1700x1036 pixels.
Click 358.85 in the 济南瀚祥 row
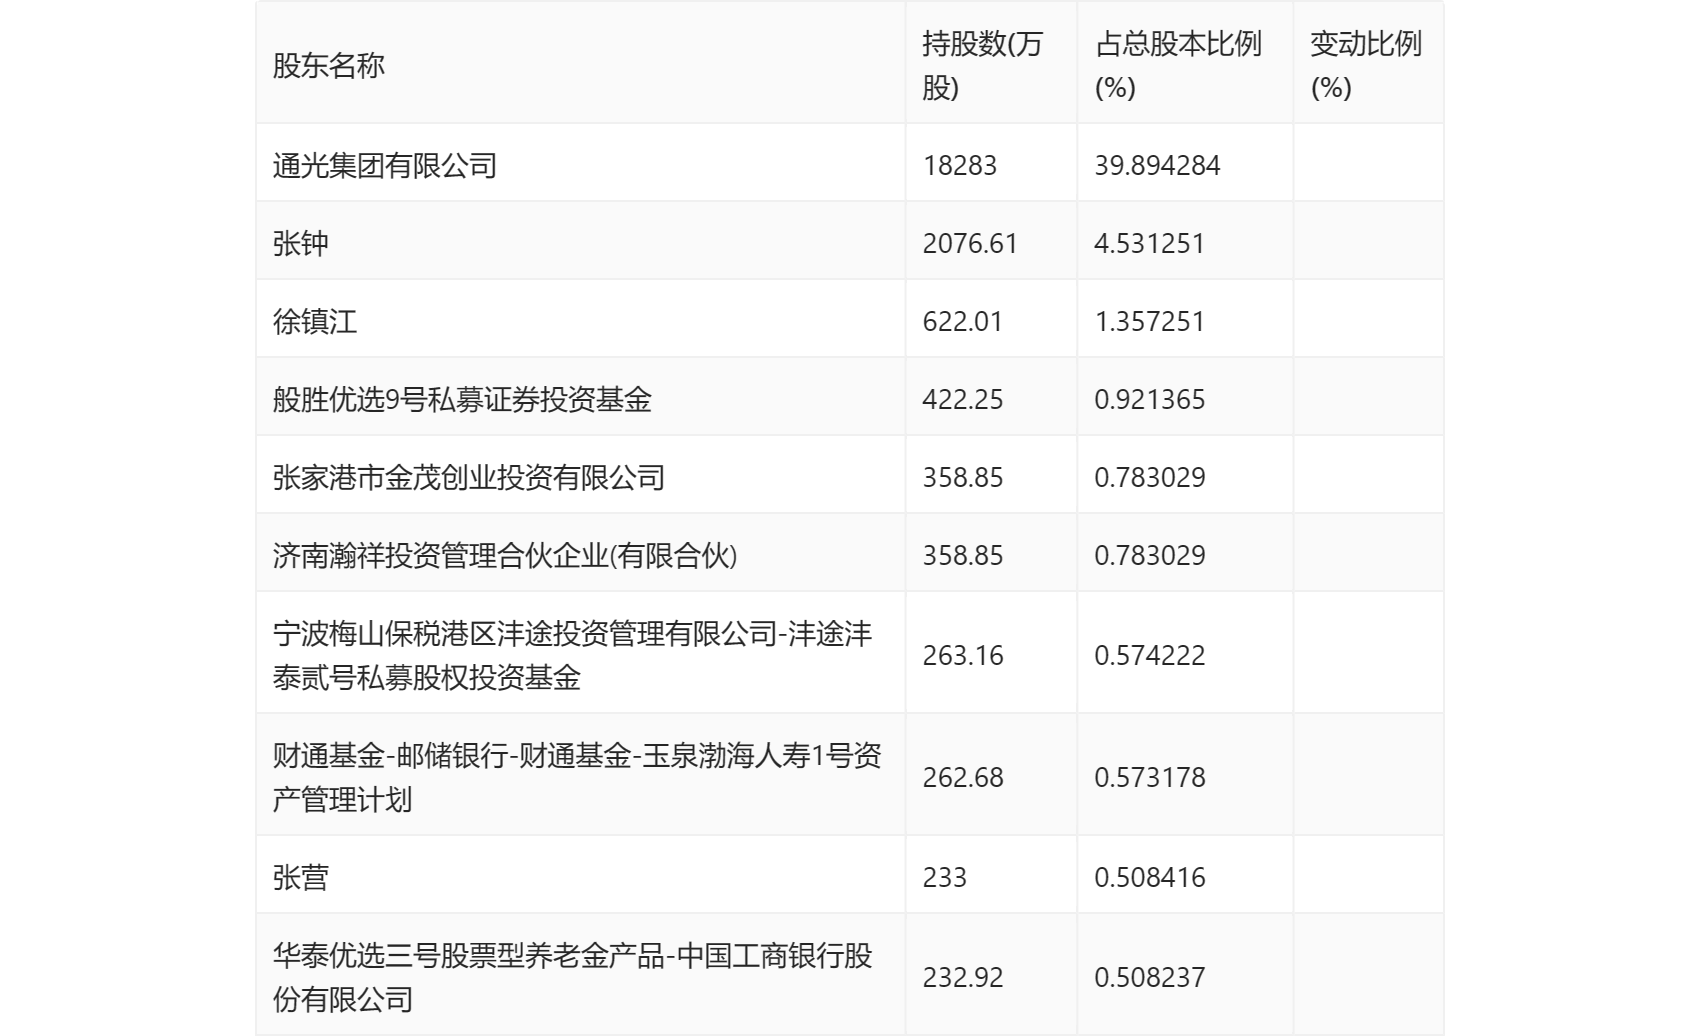962,555
